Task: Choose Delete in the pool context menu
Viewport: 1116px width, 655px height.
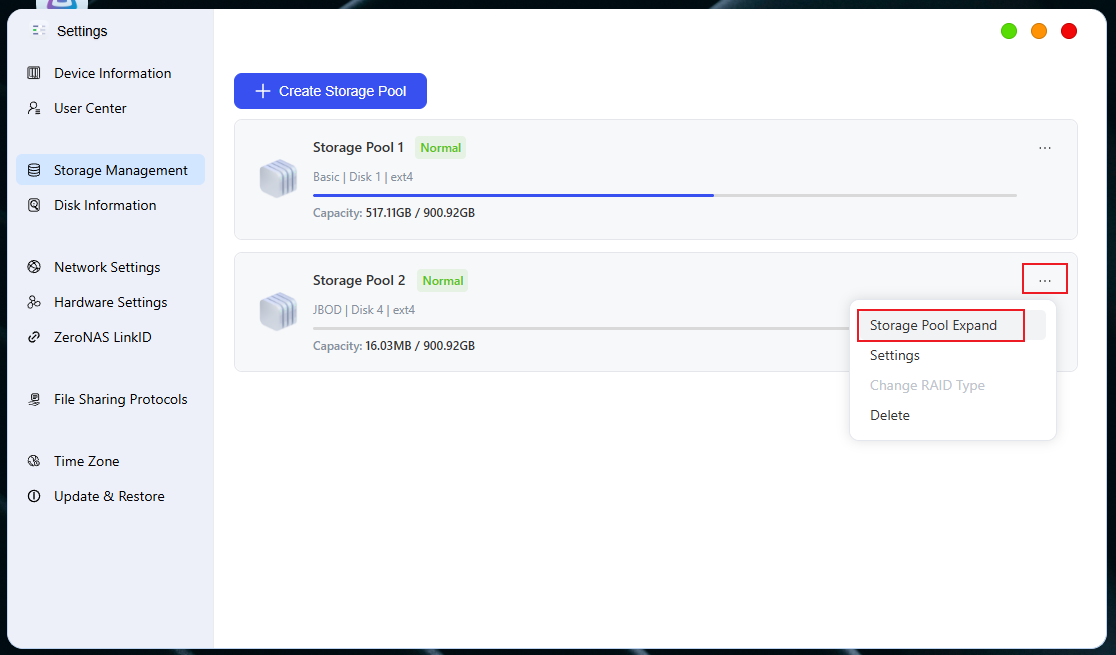Action: tap(890, 415)
